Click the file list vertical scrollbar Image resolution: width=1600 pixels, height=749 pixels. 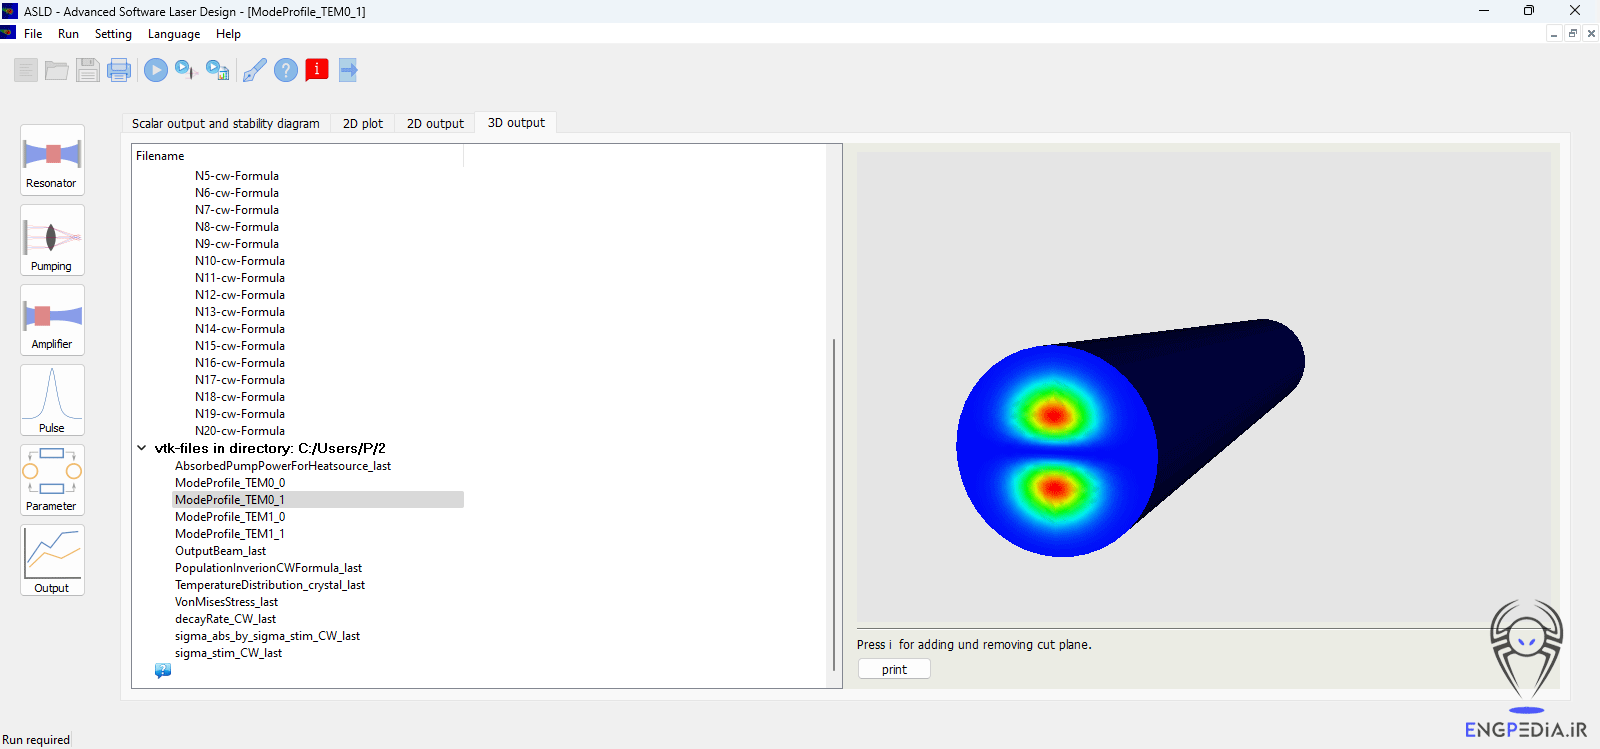tap(834, 500)
